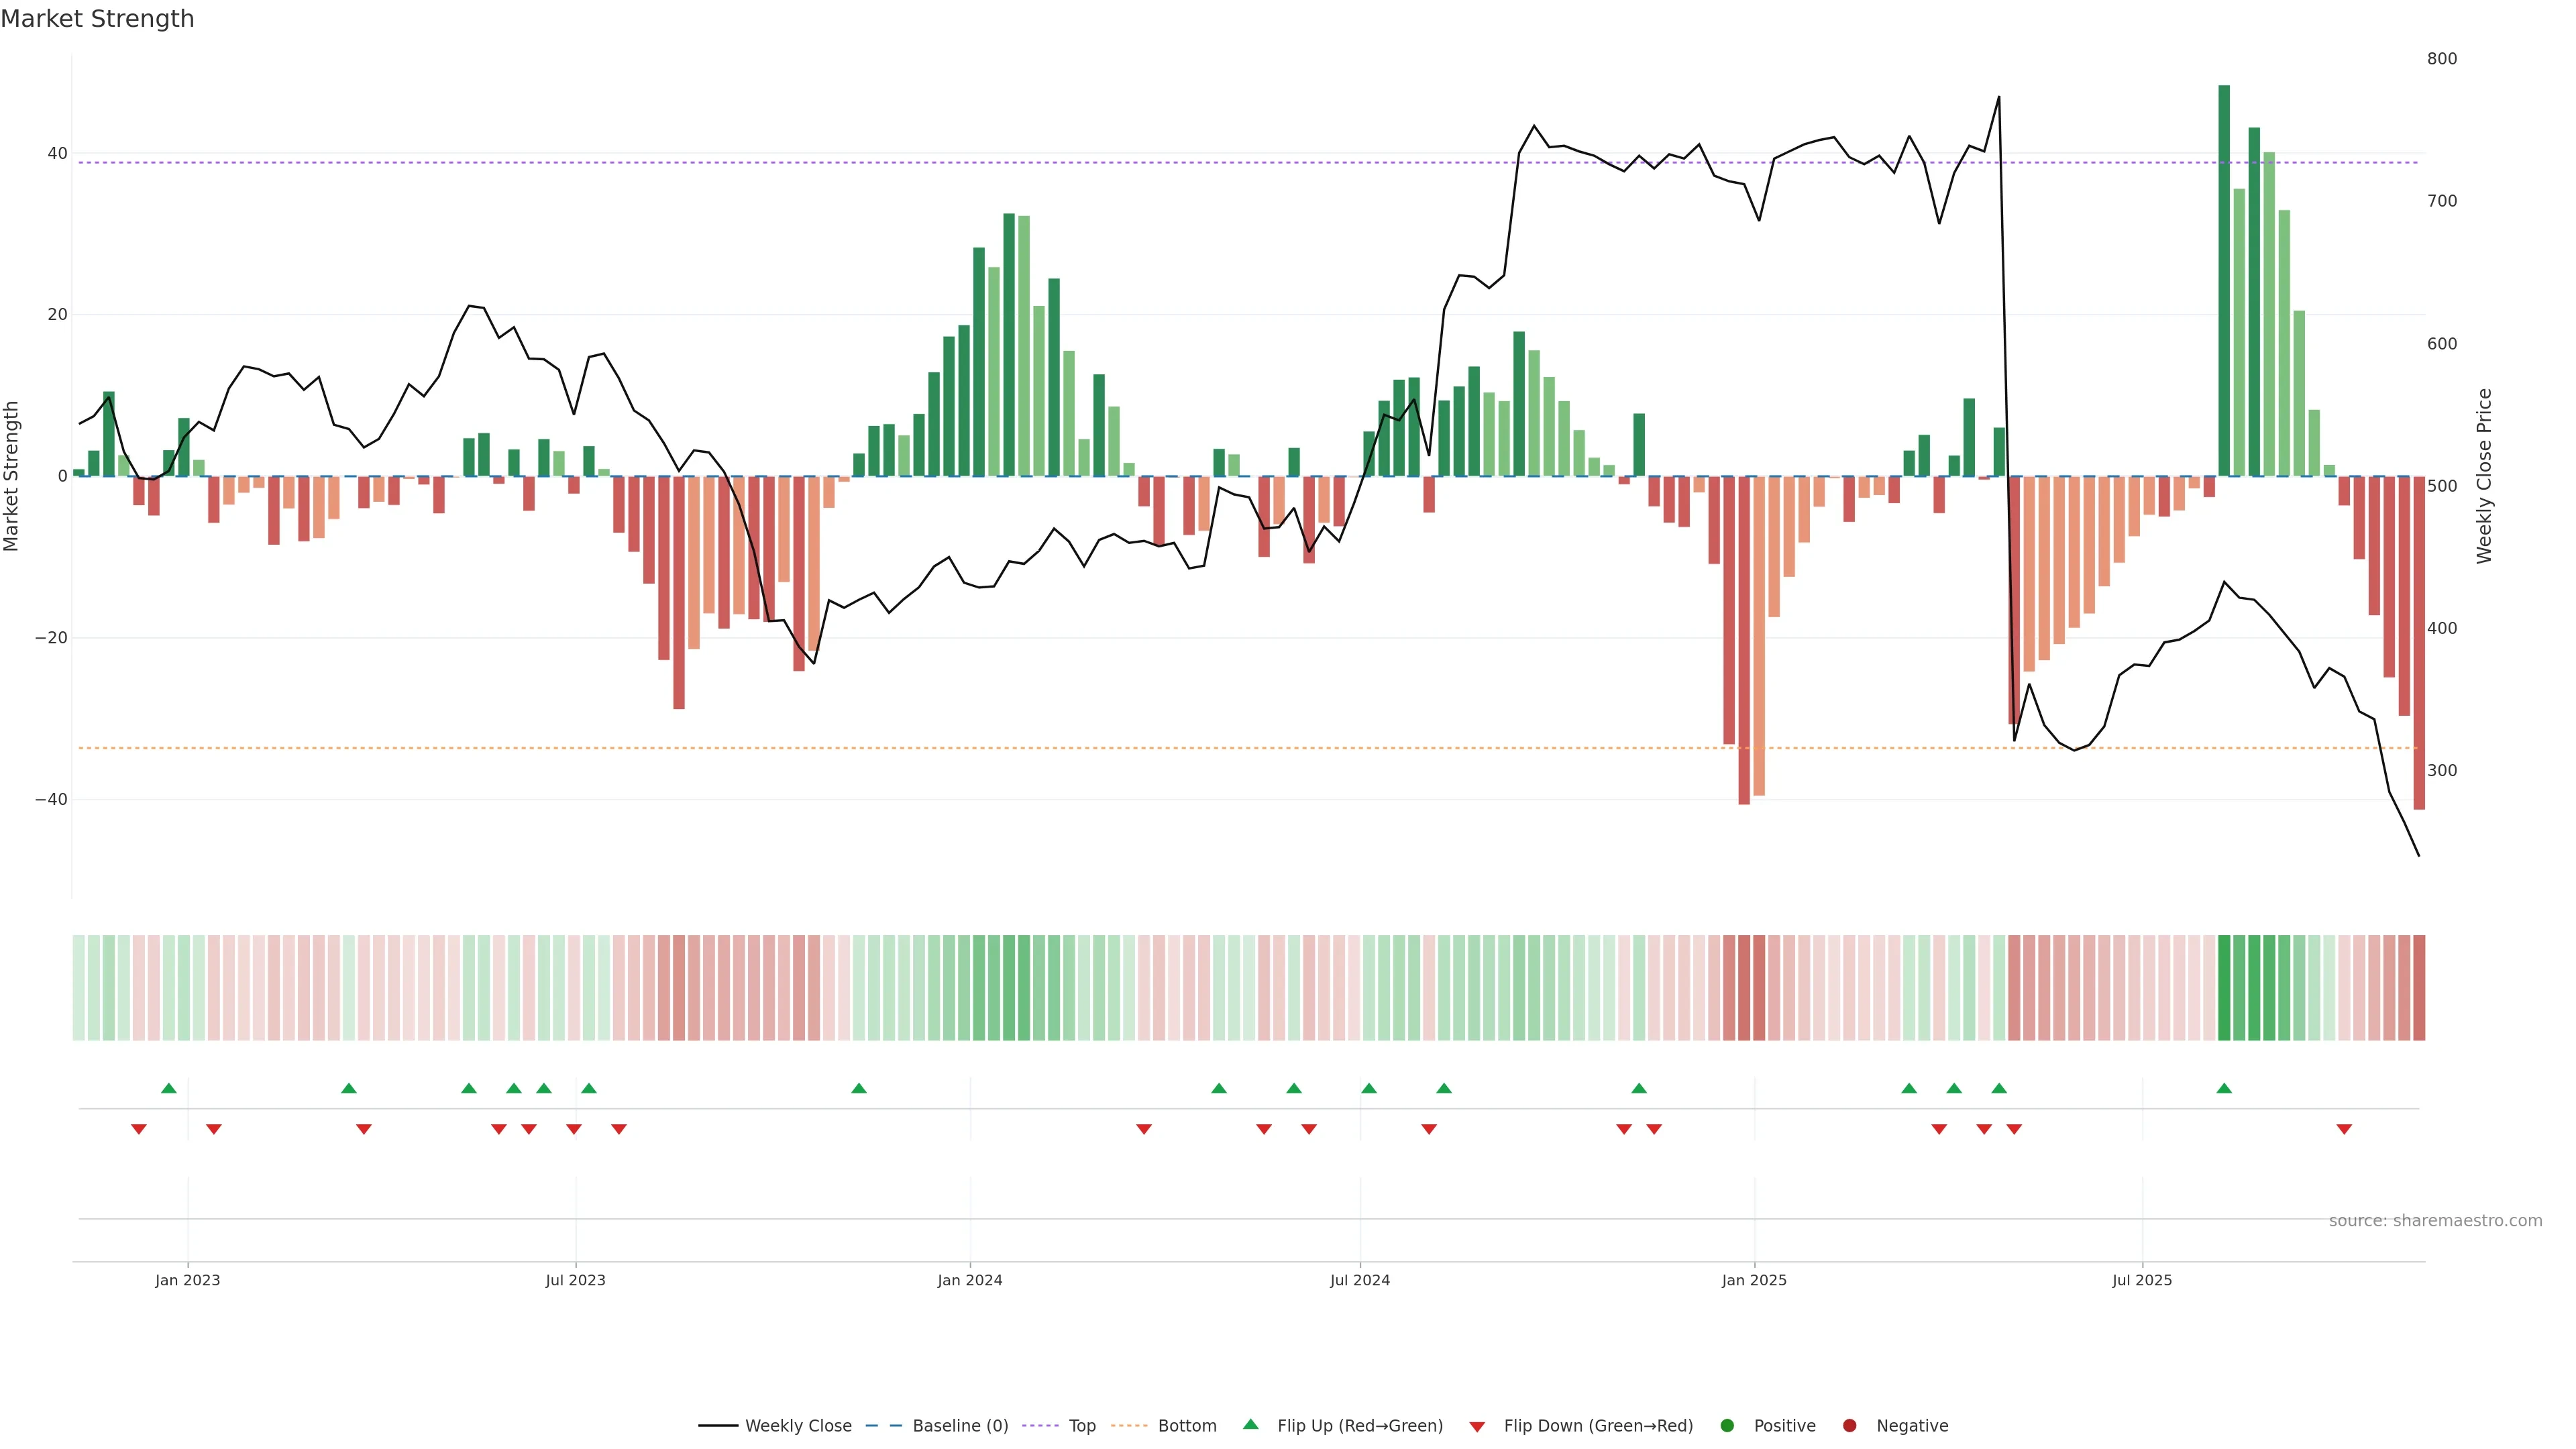Click the green Positive circle legend icon

click(1727, 1426)
